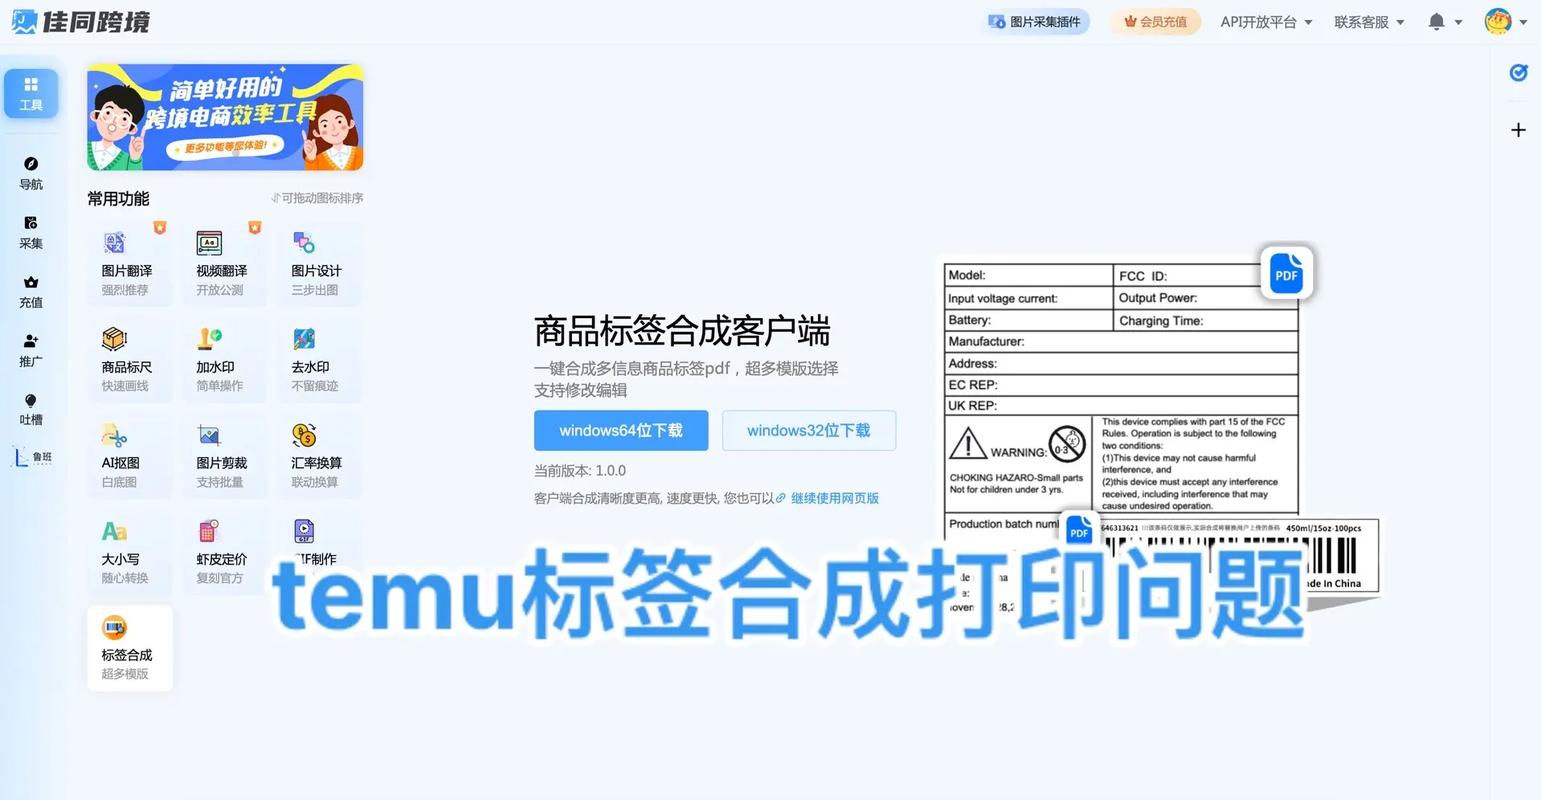The image size is (1541, 800).
Task: Click the PDF icon beside the barcode label
Action: click(1079, 531)
